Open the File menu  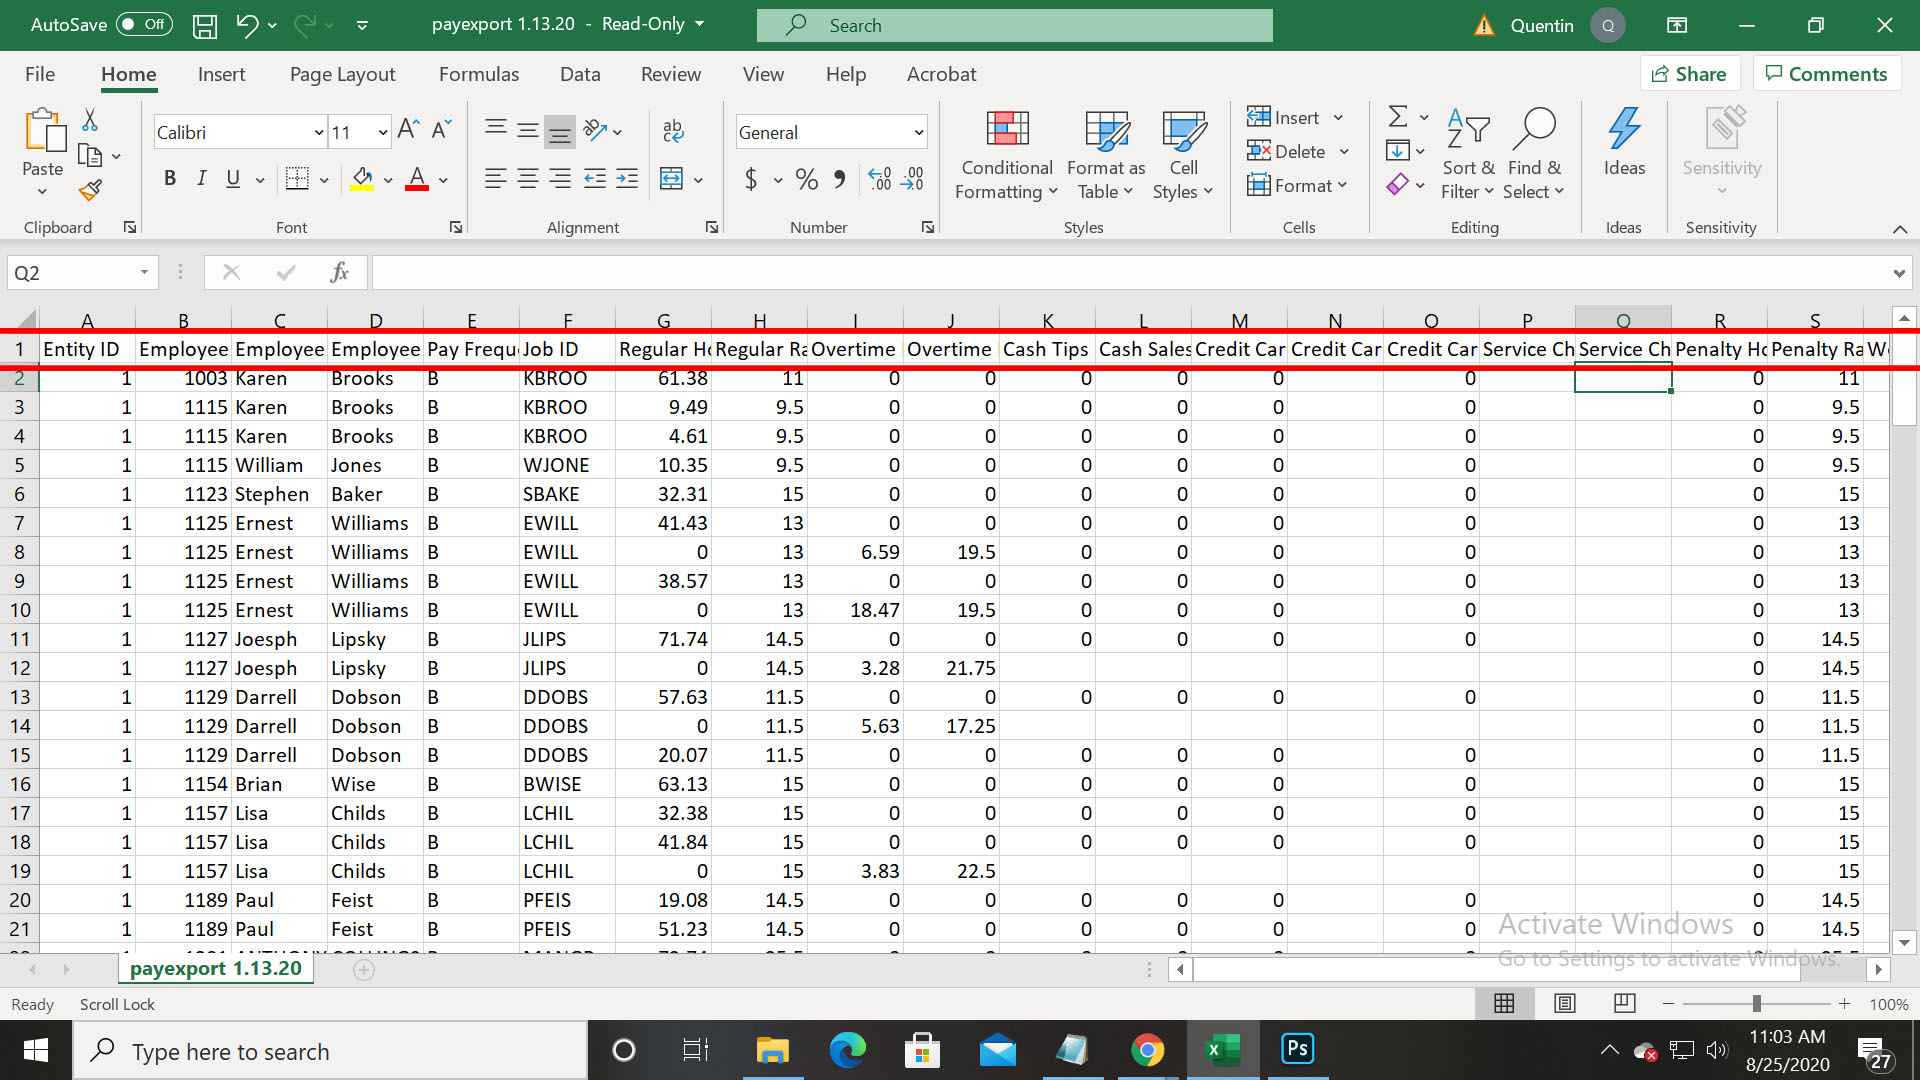(x=40, y=74)
